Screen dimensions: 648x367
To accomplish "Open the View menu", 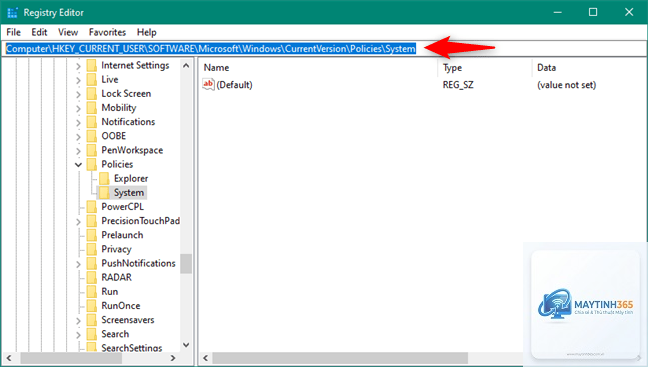I will 68,32.
